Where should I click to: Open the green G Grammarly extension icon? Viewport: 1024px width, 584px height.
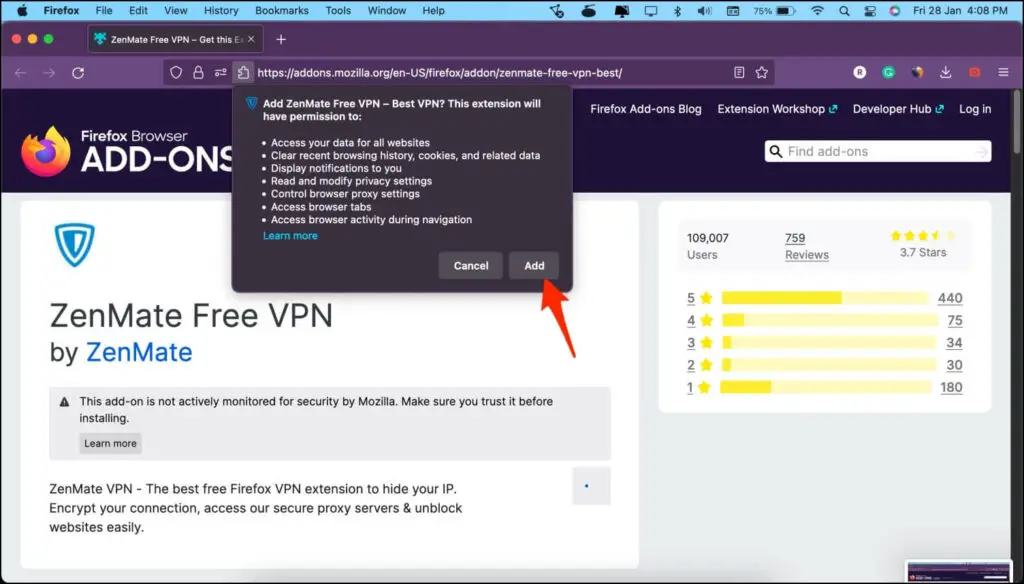tap(888, 73)
